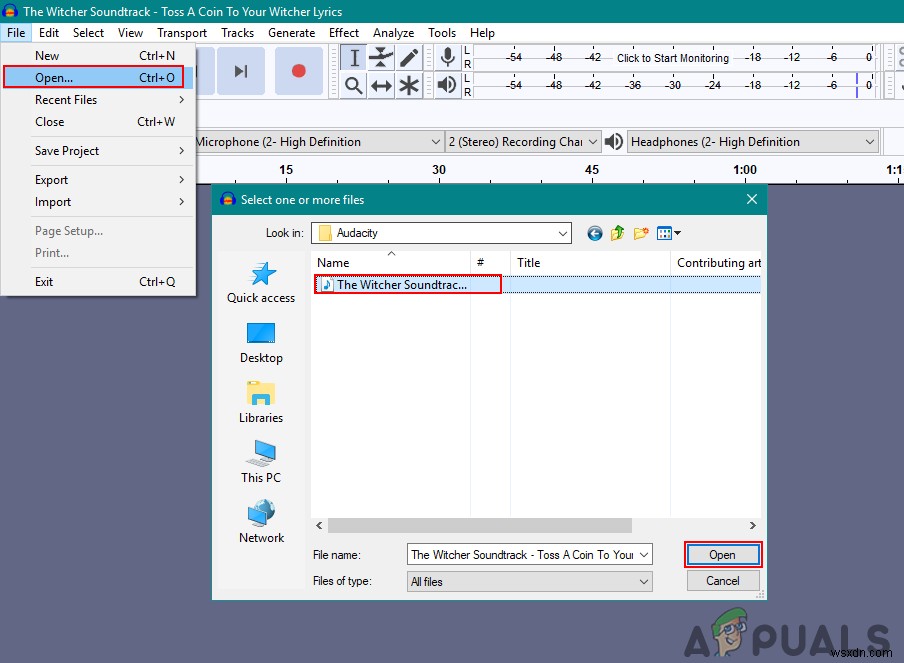Open the View Menu dropdown icon
Image resolution: width=904 pixels, height=663 pixels.
coord(669,233)
